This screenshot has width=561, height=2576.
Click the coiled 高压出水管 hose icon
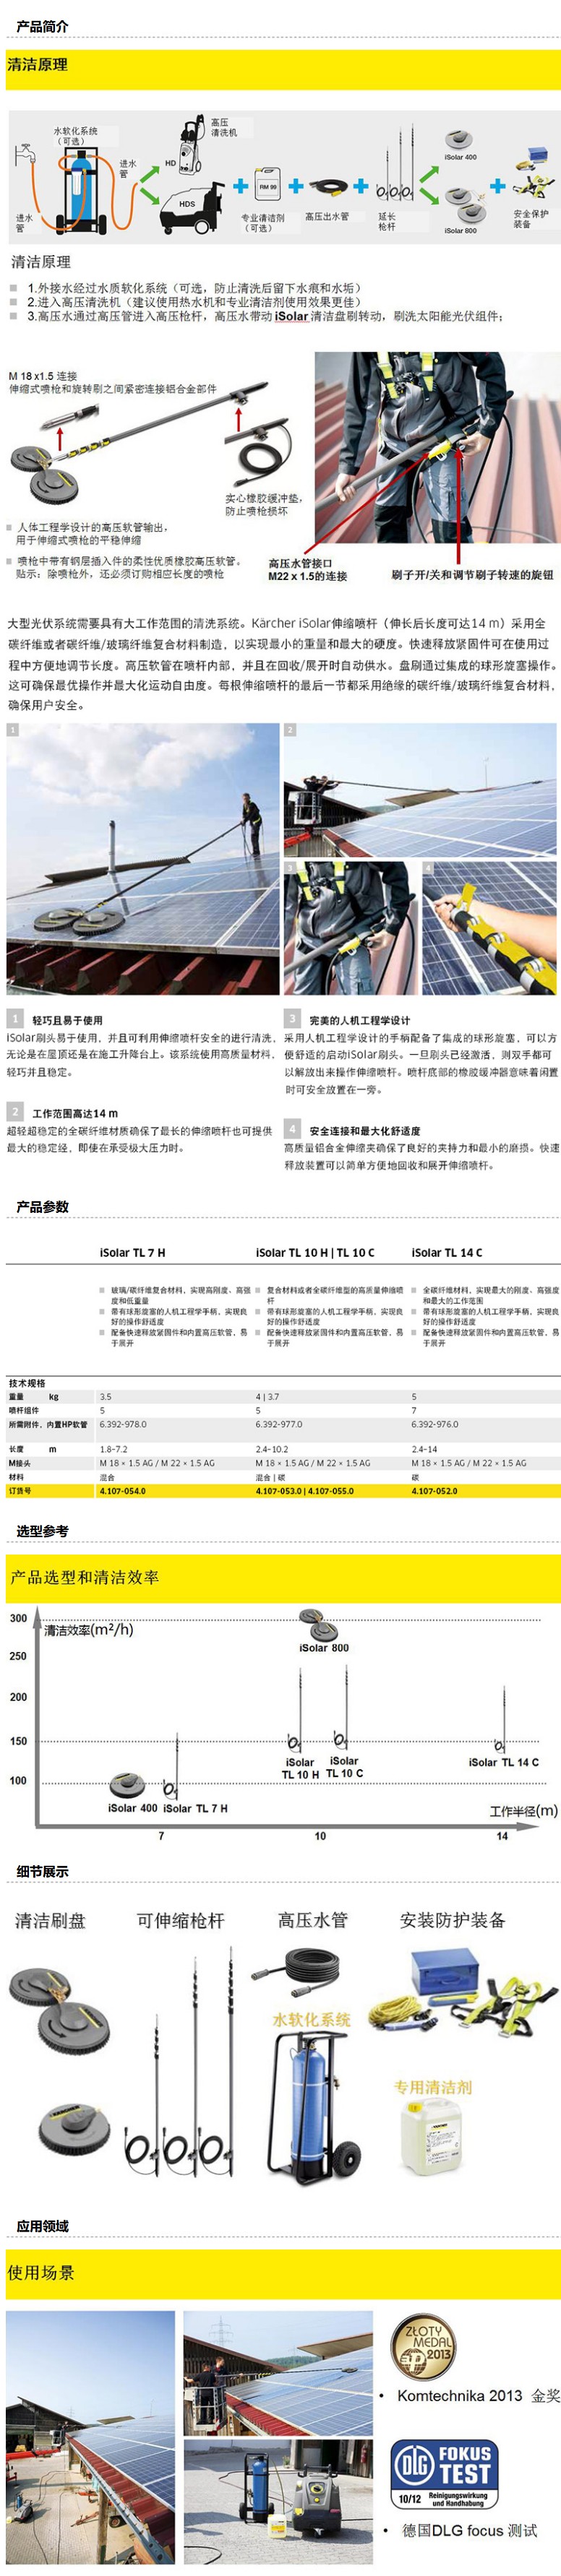[x=328, y=187]
